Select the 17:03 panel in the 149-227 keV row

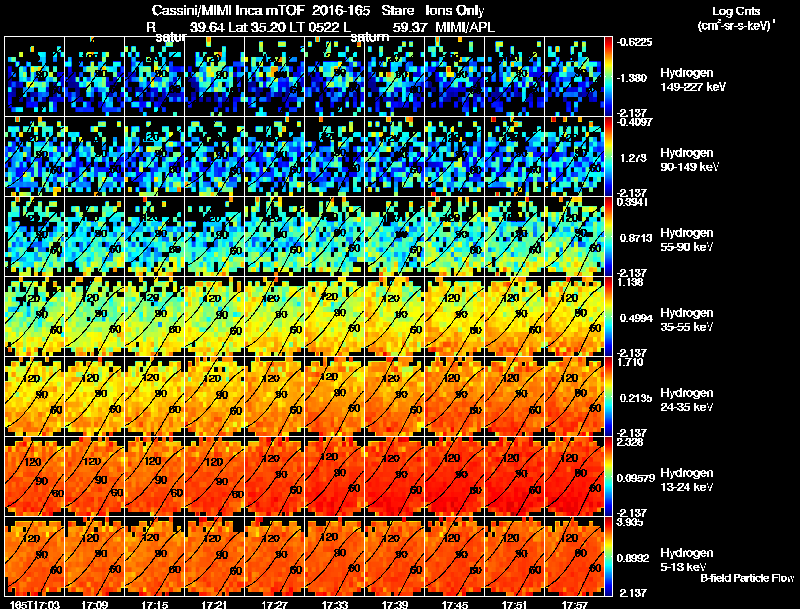[34, 77]
